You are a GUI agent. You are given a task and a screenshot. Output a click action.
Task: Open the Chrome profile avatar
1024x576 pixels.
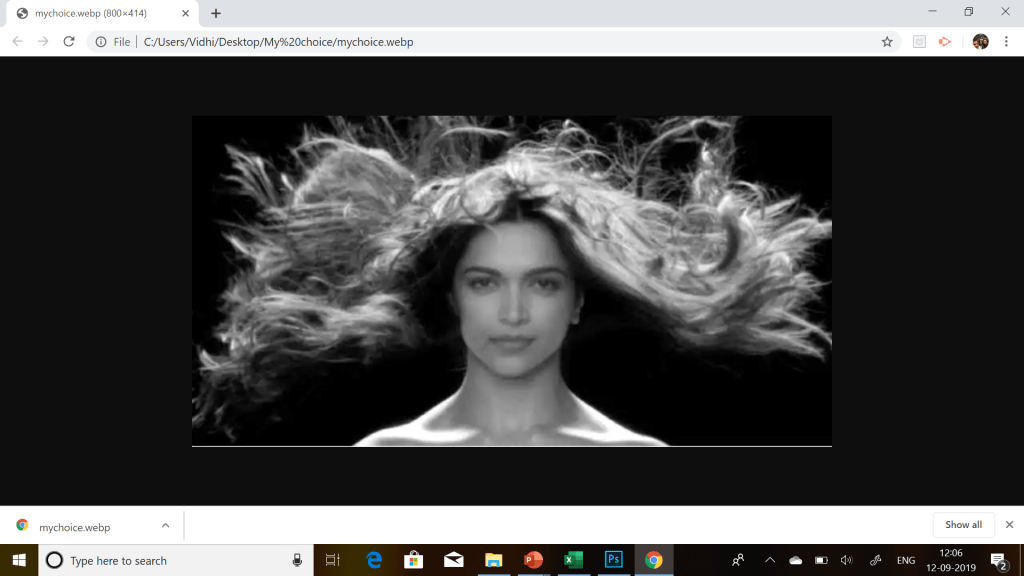click(980, 42)
